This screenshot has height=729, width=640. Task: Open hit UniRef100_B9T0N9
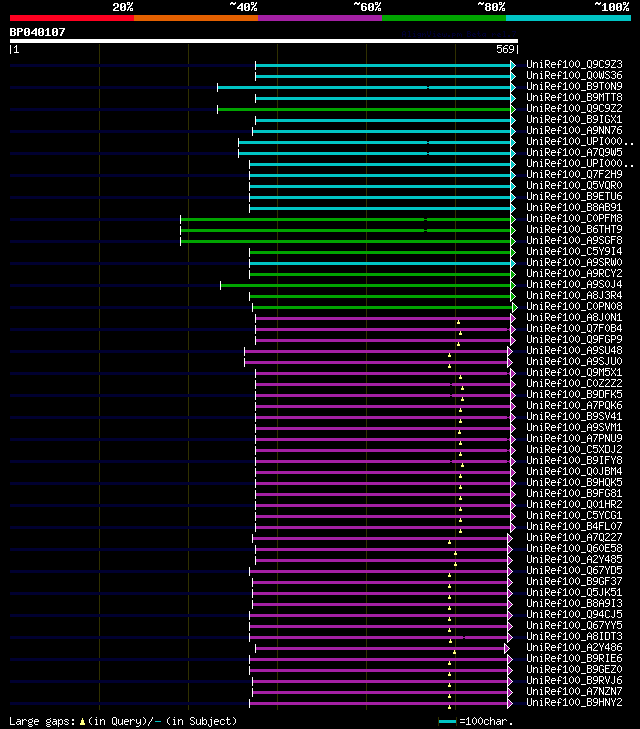[574, 86]
